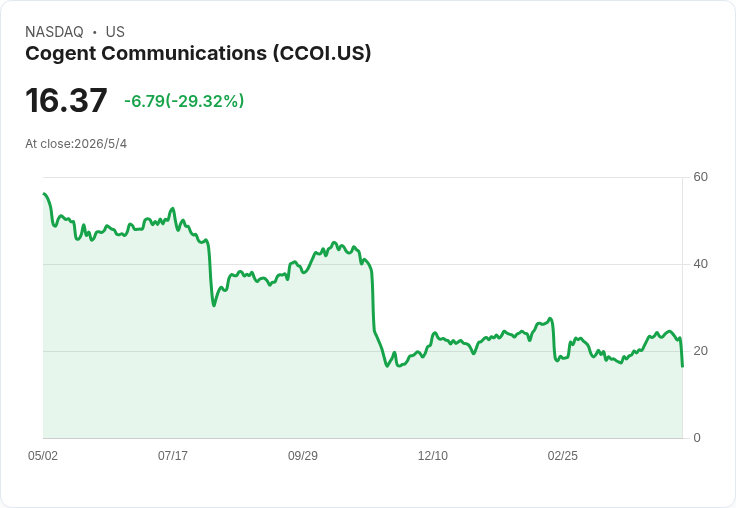Click the chart line's starting peak near 05/02

[x=44, y=193]
